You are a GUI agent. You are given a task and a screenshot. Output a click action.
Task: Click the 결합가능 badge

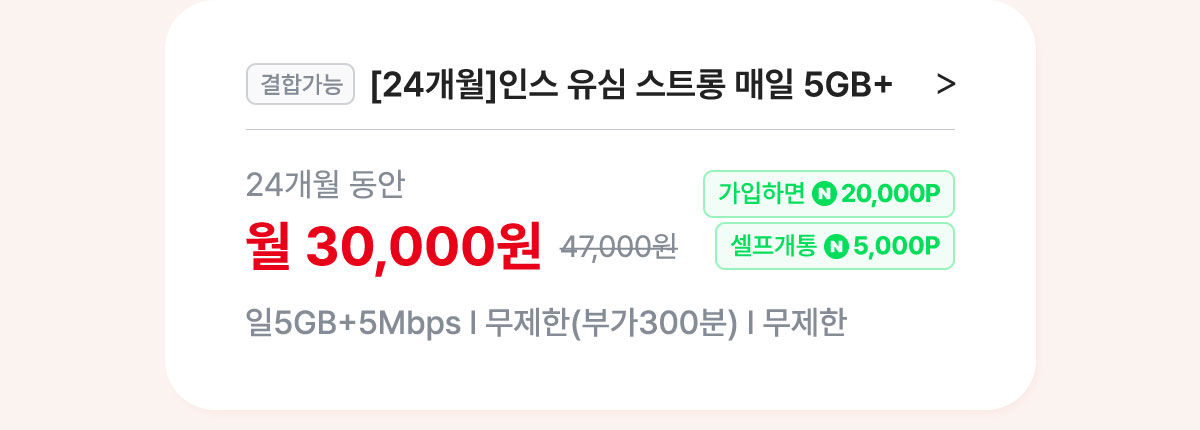(x=300, y=85)
